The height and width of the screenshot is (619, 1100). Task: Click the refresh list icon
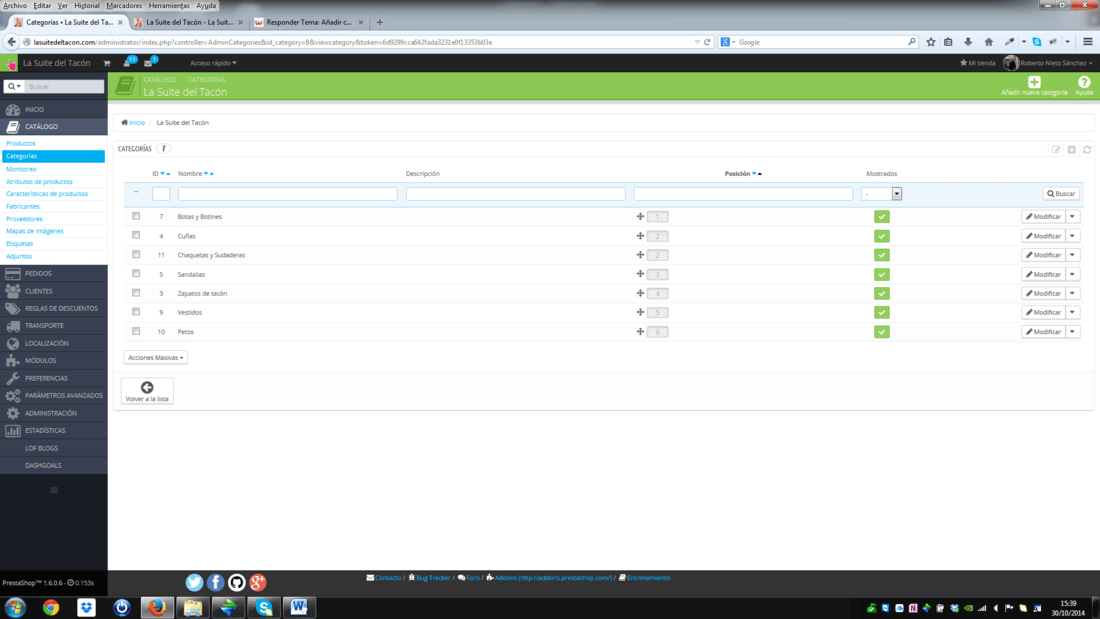(1087, 149)
